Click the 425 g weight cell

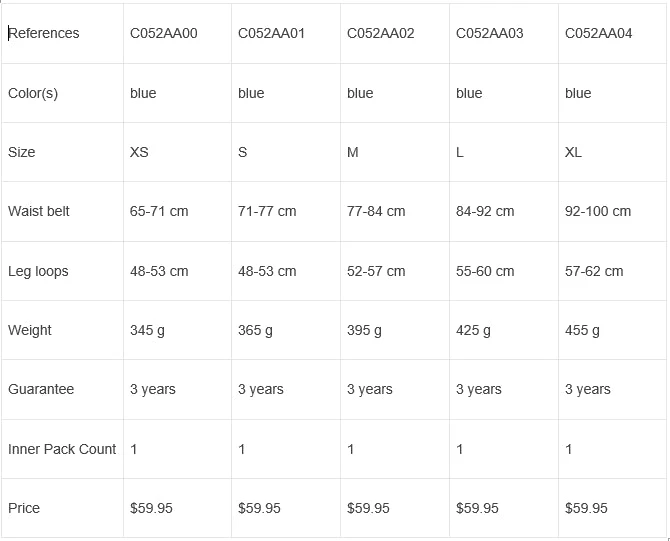click(474, 330)
